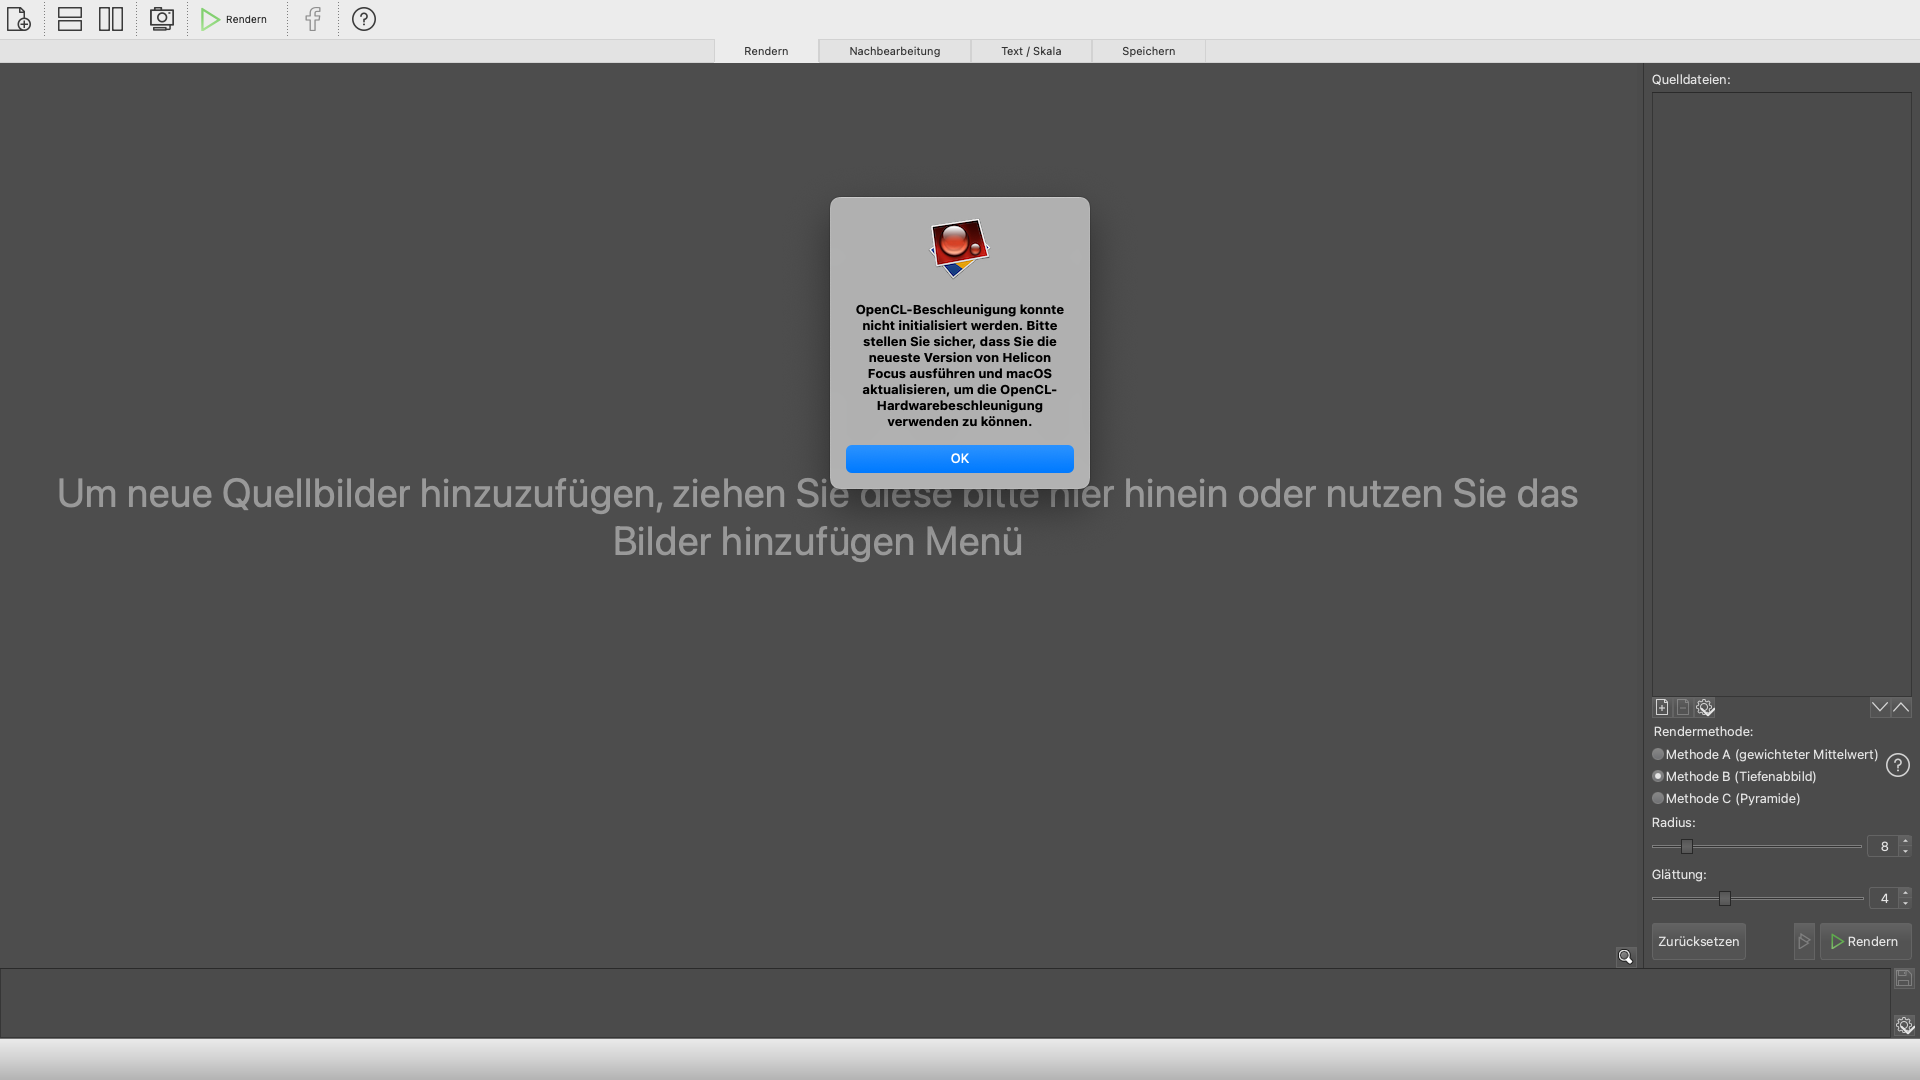Dismiss the OpenCL warning with OK
Viewport: 1920px width, 1080px height.
pos(960,459)
